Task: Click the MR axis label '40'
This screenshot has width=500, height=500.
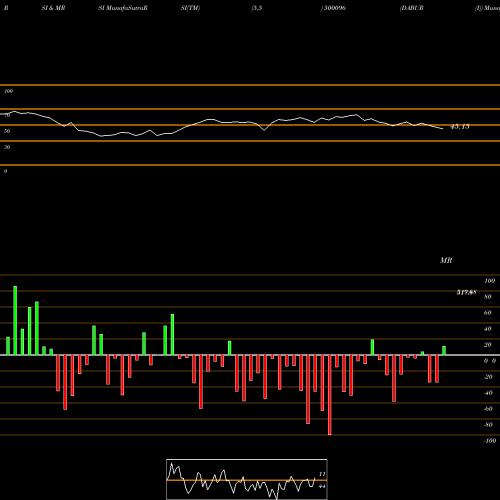Action: point(488,329)
